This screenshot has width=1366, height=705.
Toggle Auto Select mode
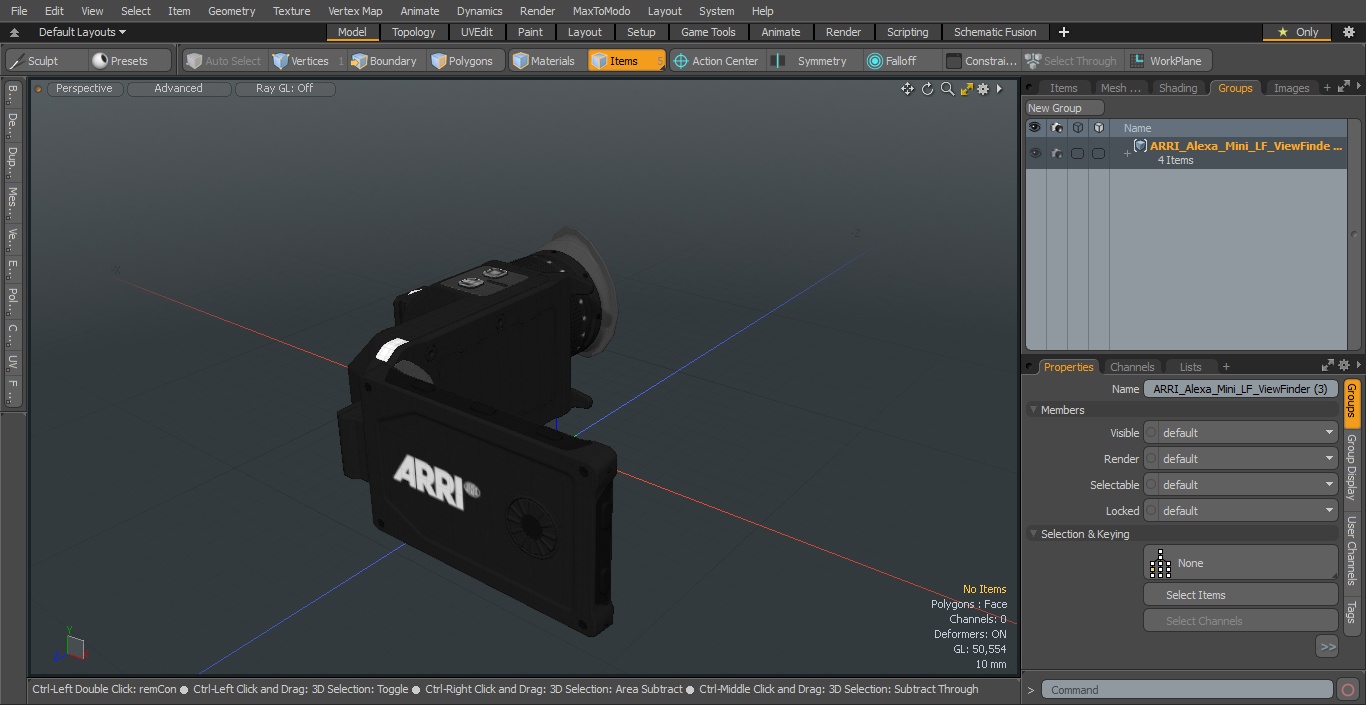[x=224, y=61]
